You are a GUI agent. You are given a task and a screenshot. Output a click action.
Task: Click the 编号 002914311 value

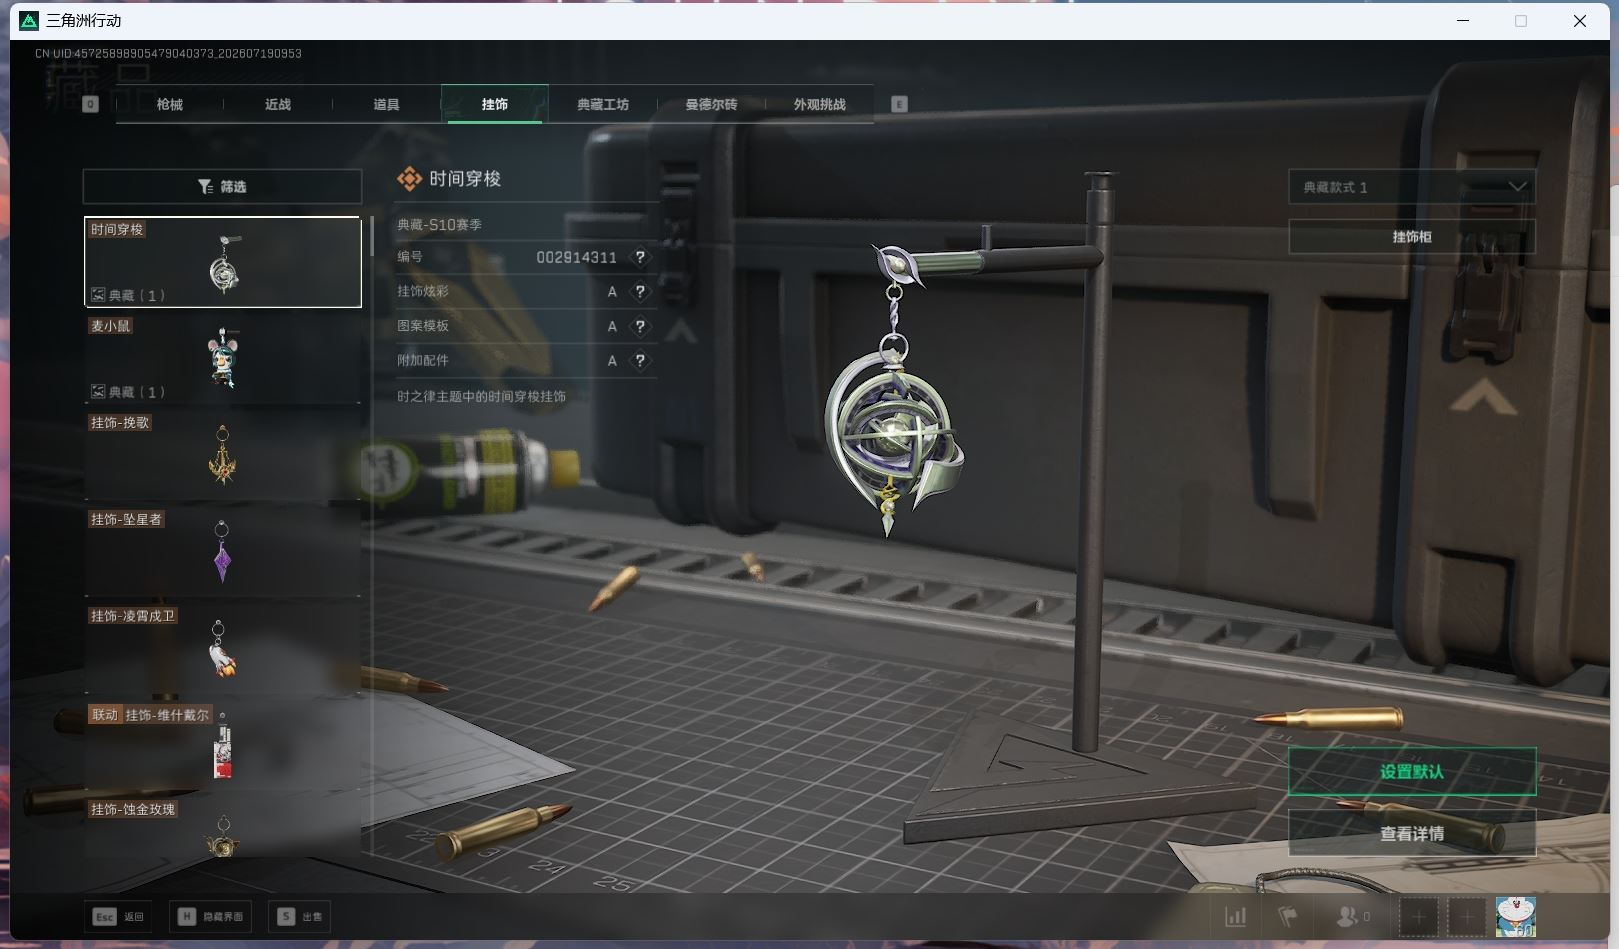coord(576,257)
